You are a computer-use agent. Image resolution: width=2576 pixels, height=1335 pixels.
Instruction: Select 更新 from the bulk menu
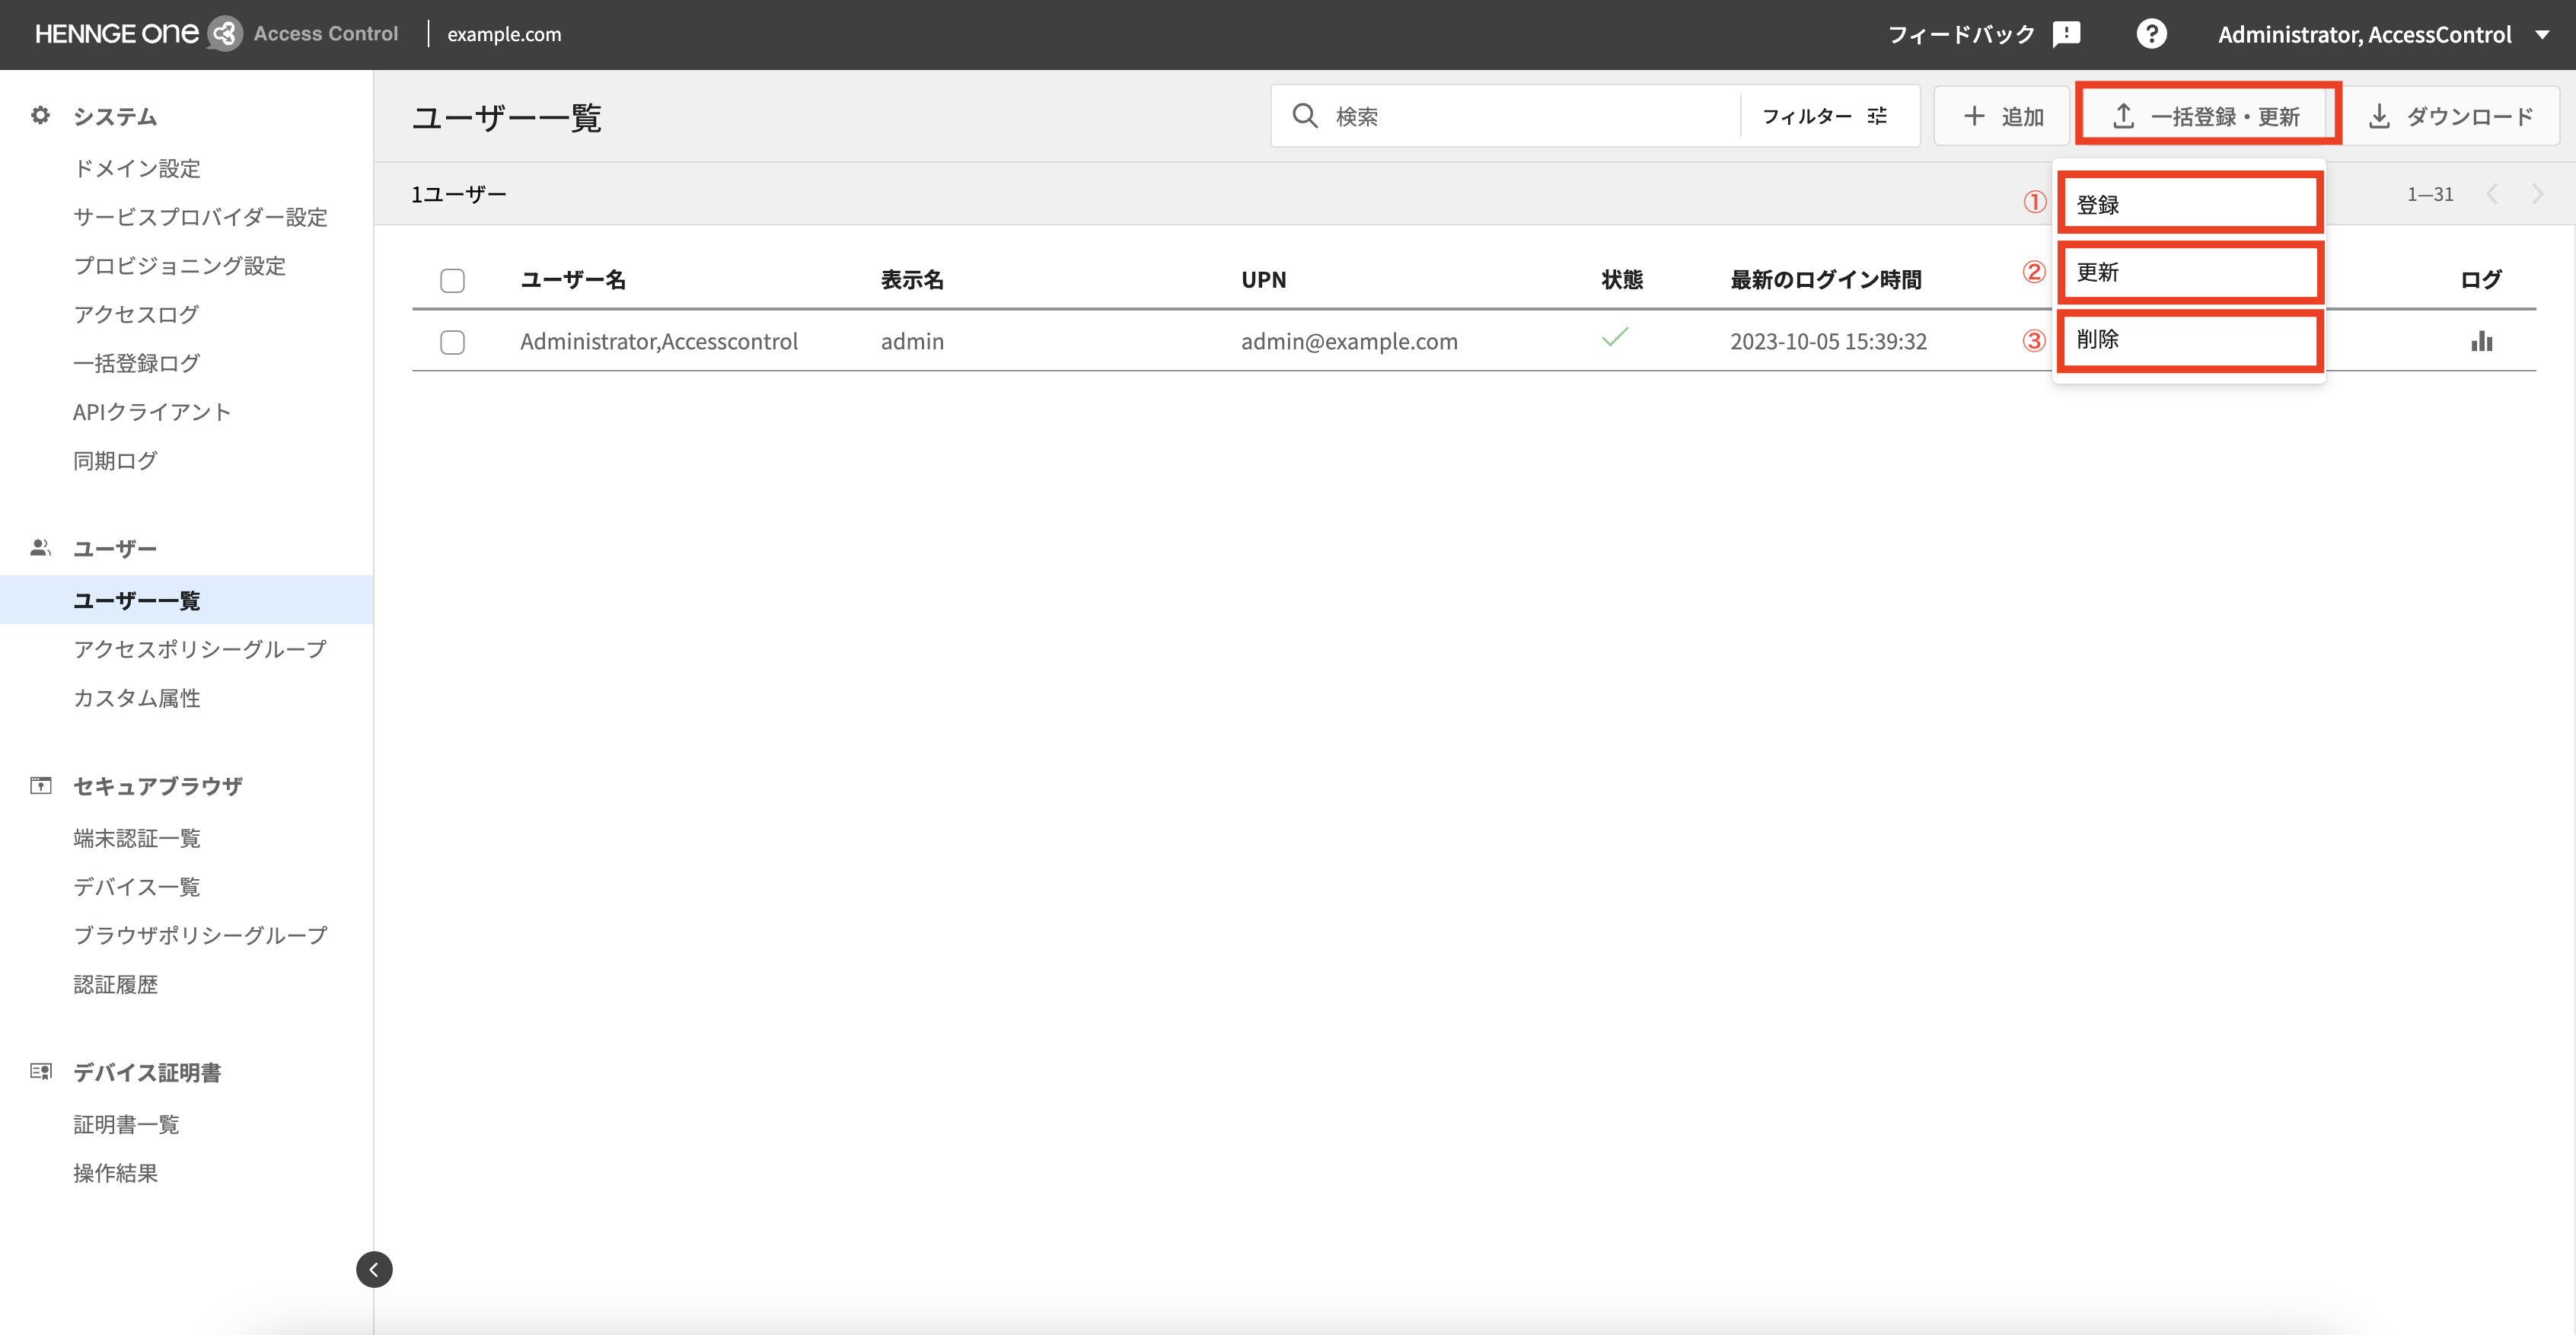tap(2189, 271)
